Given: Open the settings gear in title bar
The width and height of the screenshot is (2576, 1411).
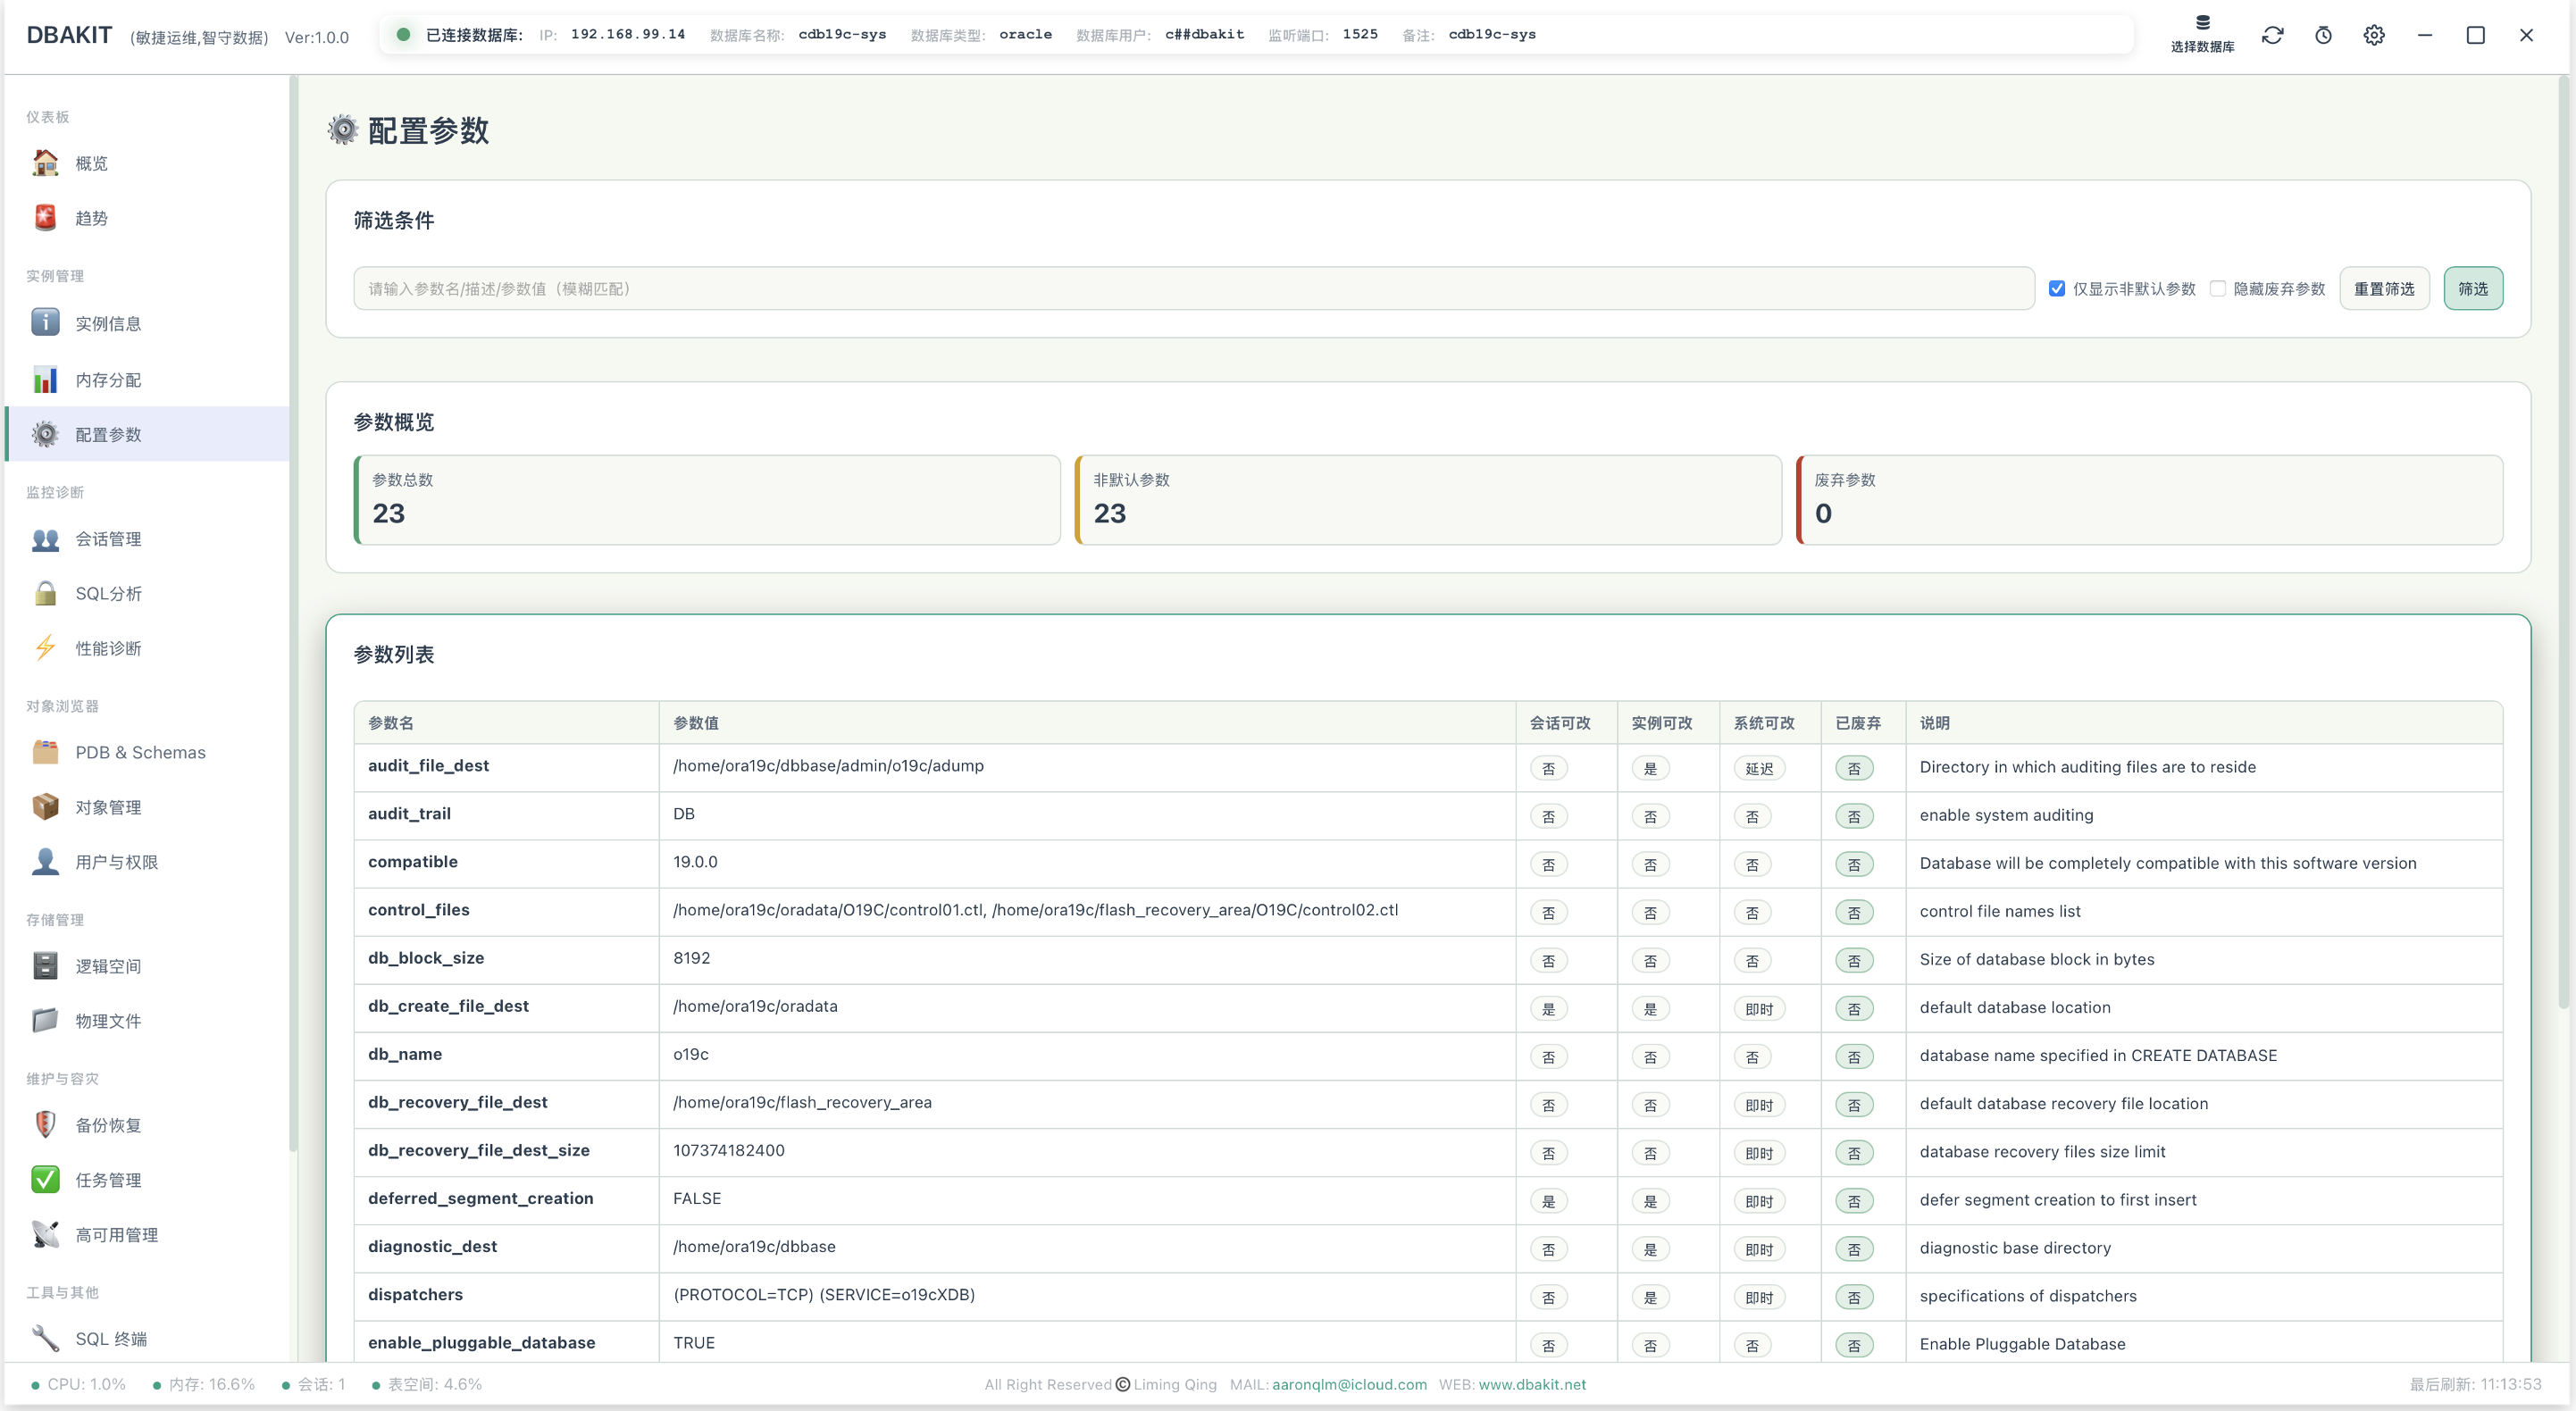Looking at the screenshot, I should [2374, 35].
